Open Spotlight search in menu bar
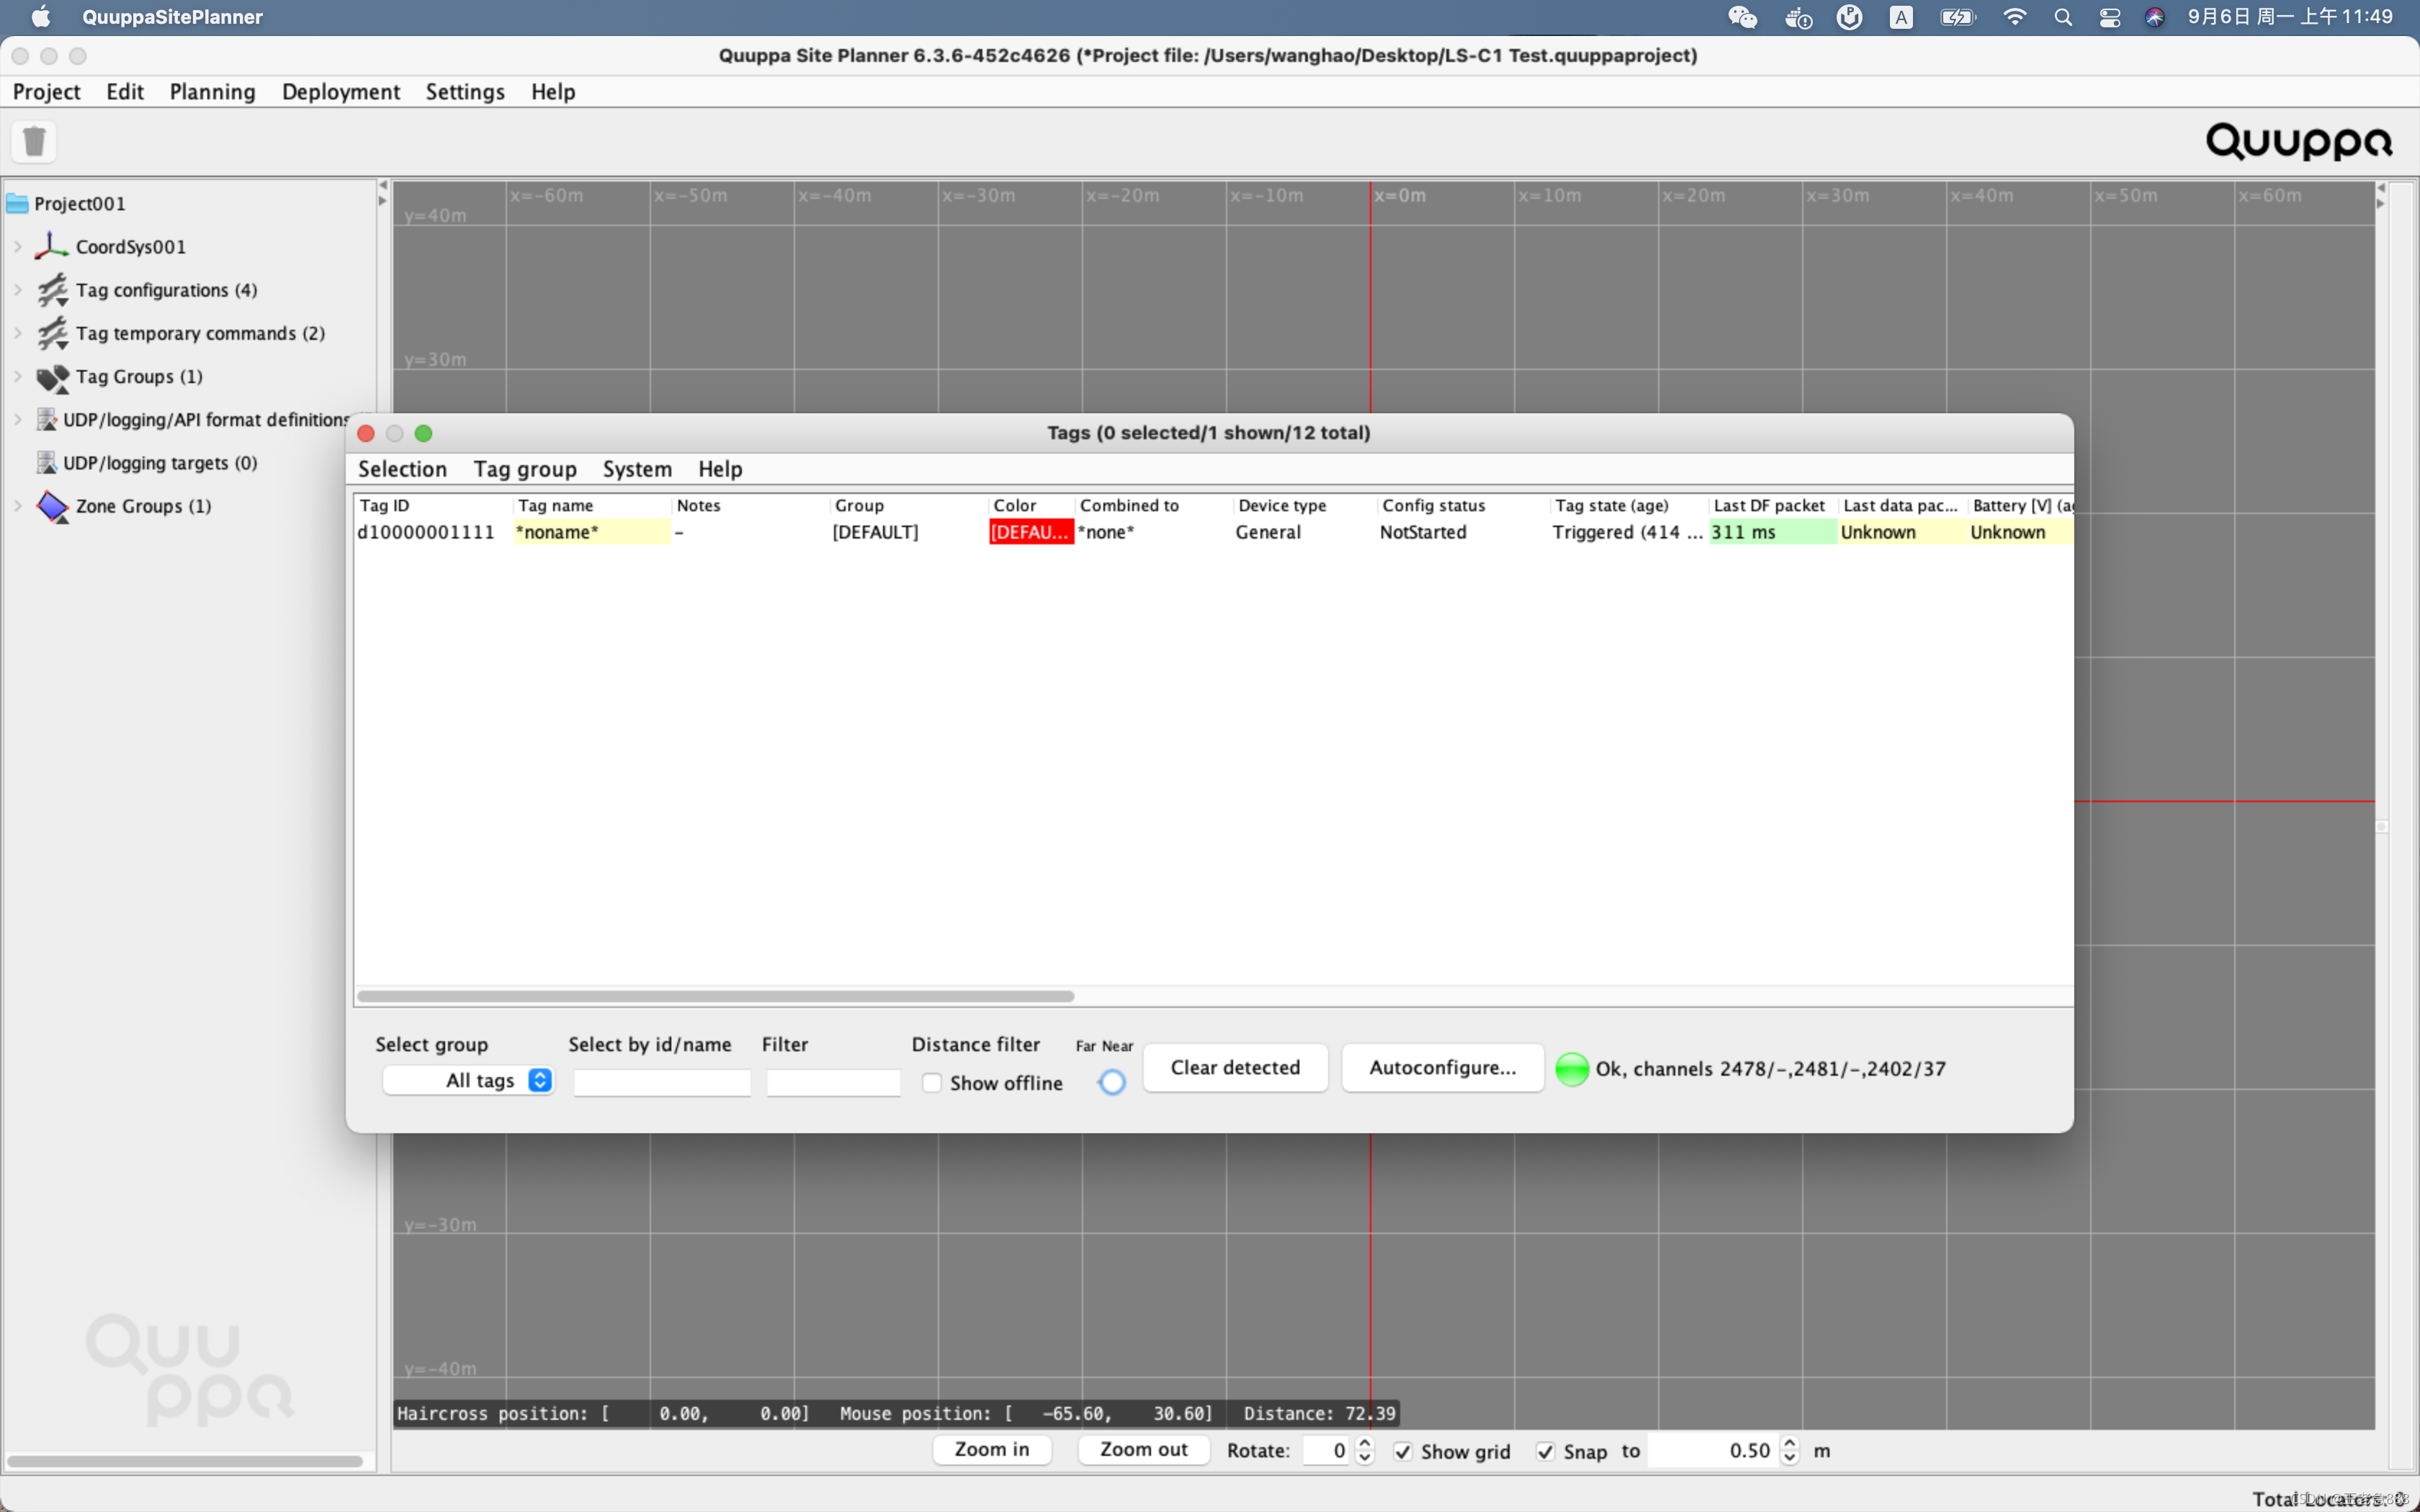Image resolution: width=2420 pixels, height=1512 pixels. tap(2062, 17)
